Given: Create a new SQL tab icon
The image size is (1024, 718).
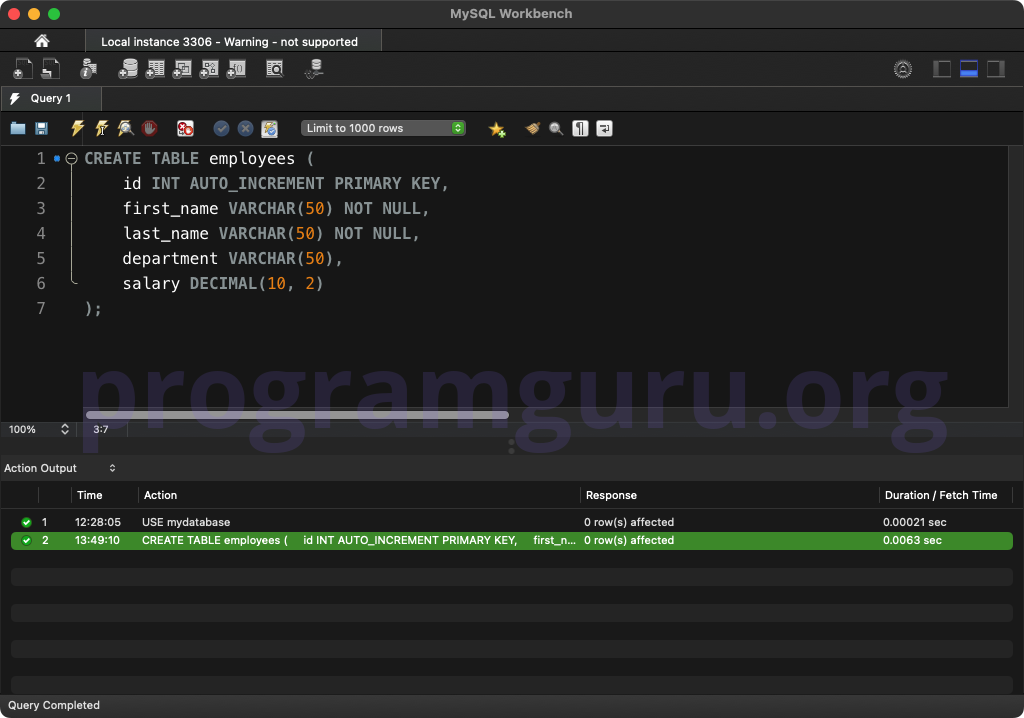Looking at the screenshot, I should [x=23, y=69].
